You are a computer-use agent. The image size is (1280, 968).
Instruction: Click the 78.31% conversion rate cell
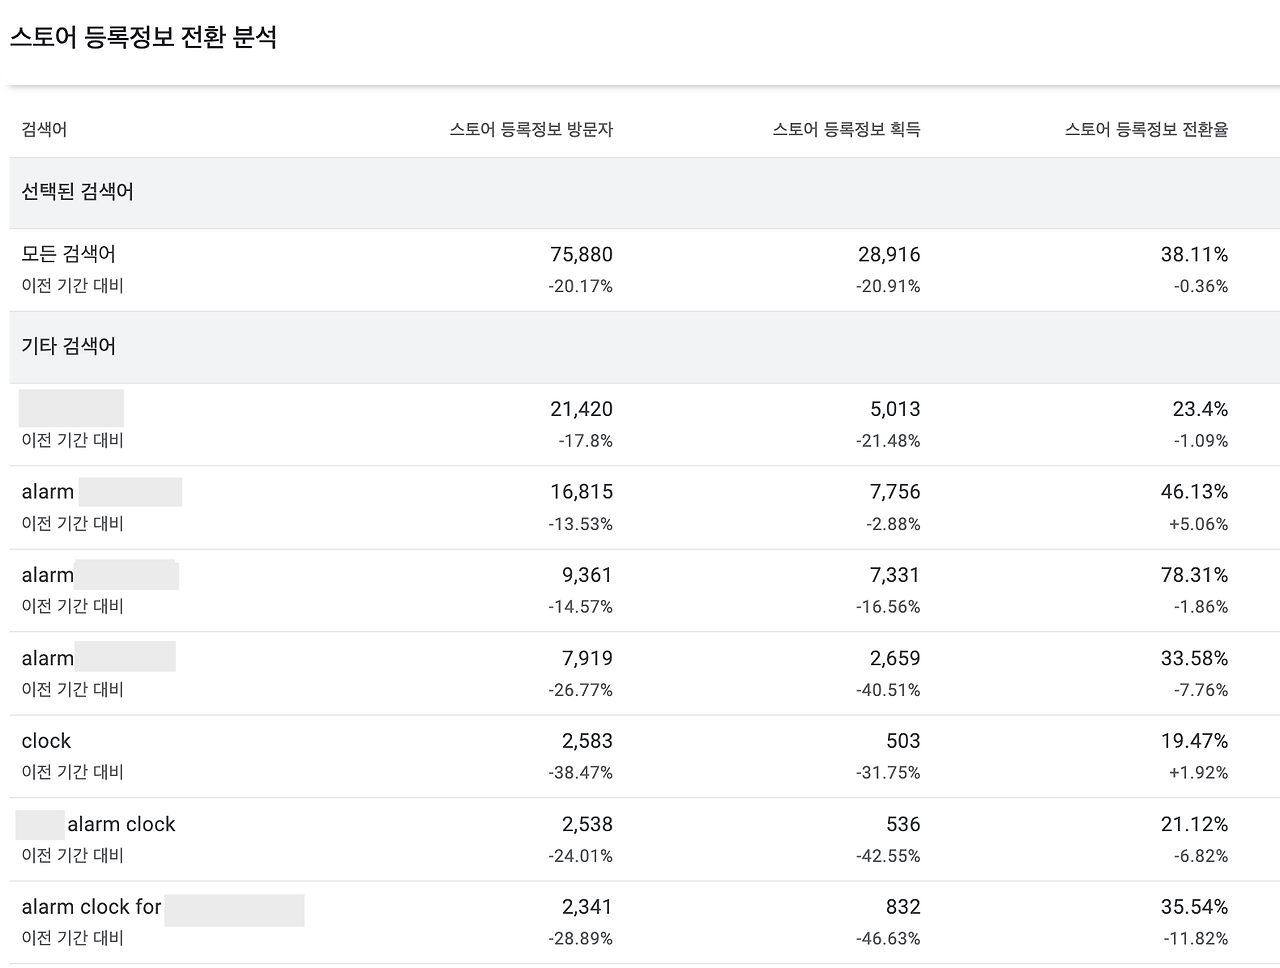[1194, 575]
